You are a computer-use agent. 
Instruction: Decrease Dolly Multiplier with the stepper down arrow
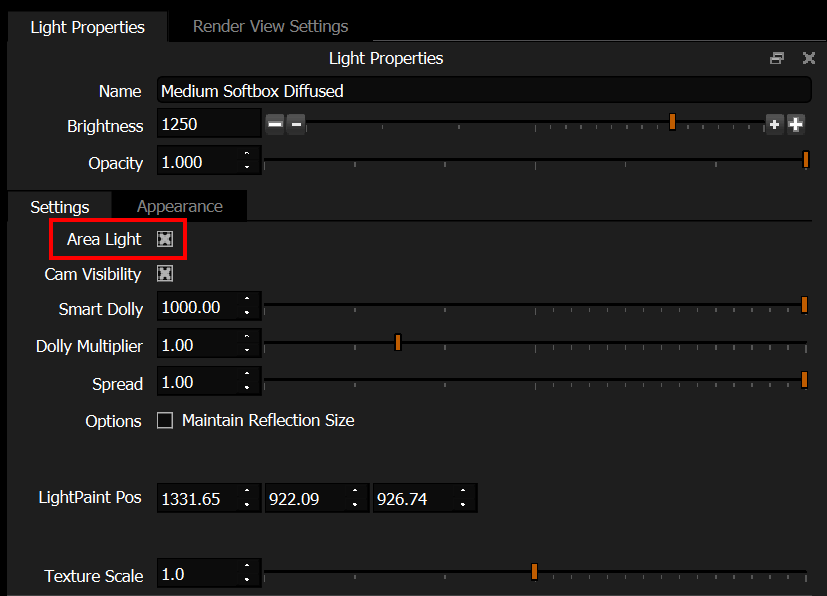pos(246,350)
